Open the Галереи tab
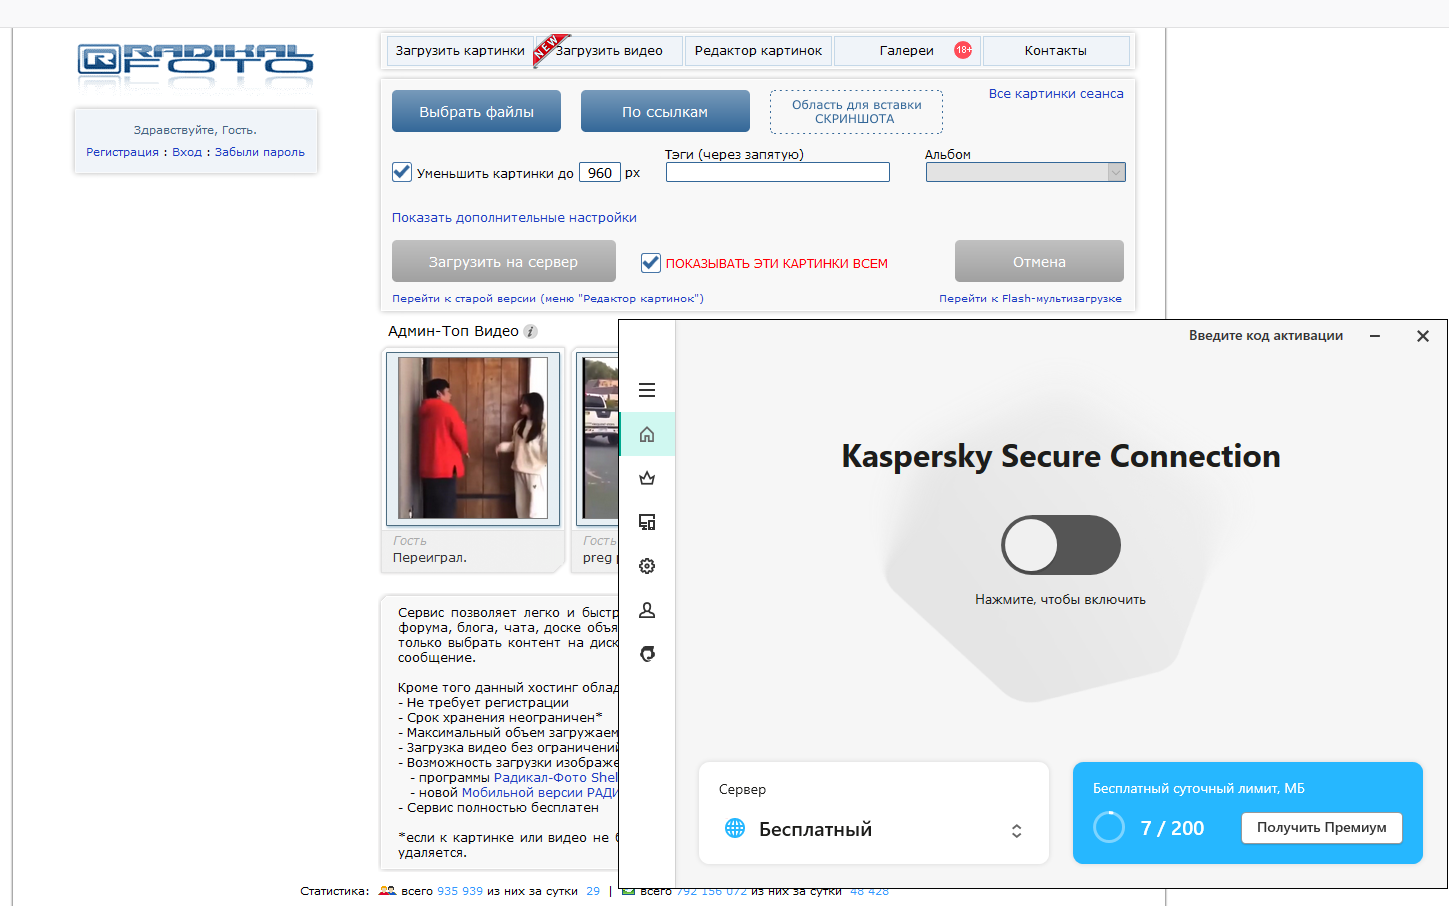 click(907, 50)
